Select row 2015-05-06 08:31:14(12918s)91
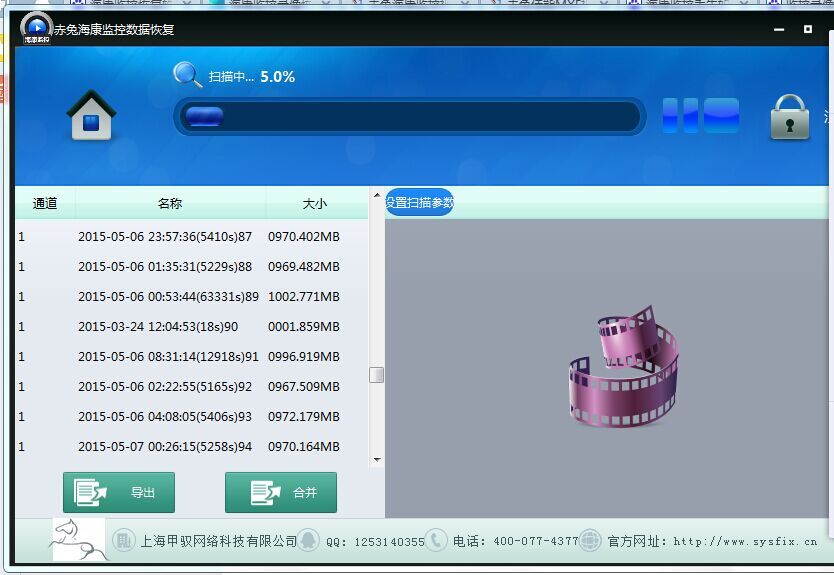 [x=191, y=356]
